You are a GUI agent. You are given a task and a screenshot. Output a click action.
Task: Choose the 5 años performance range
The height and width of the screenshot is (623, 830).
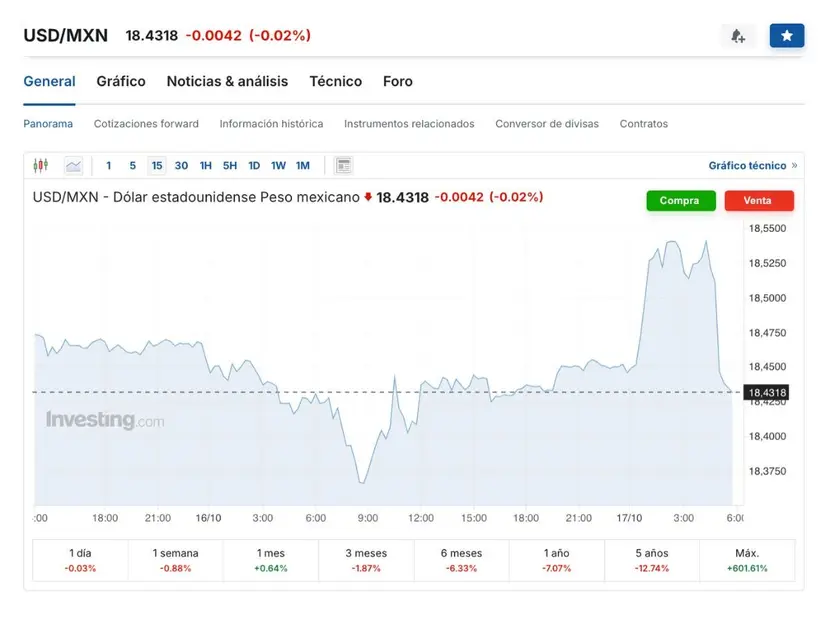tap(651, 560)
